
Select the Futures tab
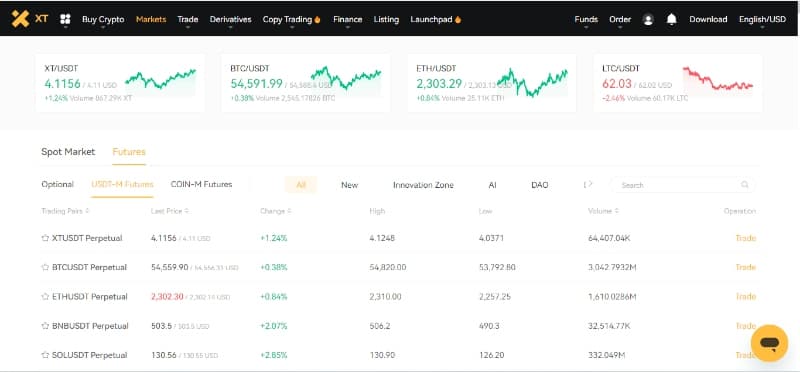point(129,152)
